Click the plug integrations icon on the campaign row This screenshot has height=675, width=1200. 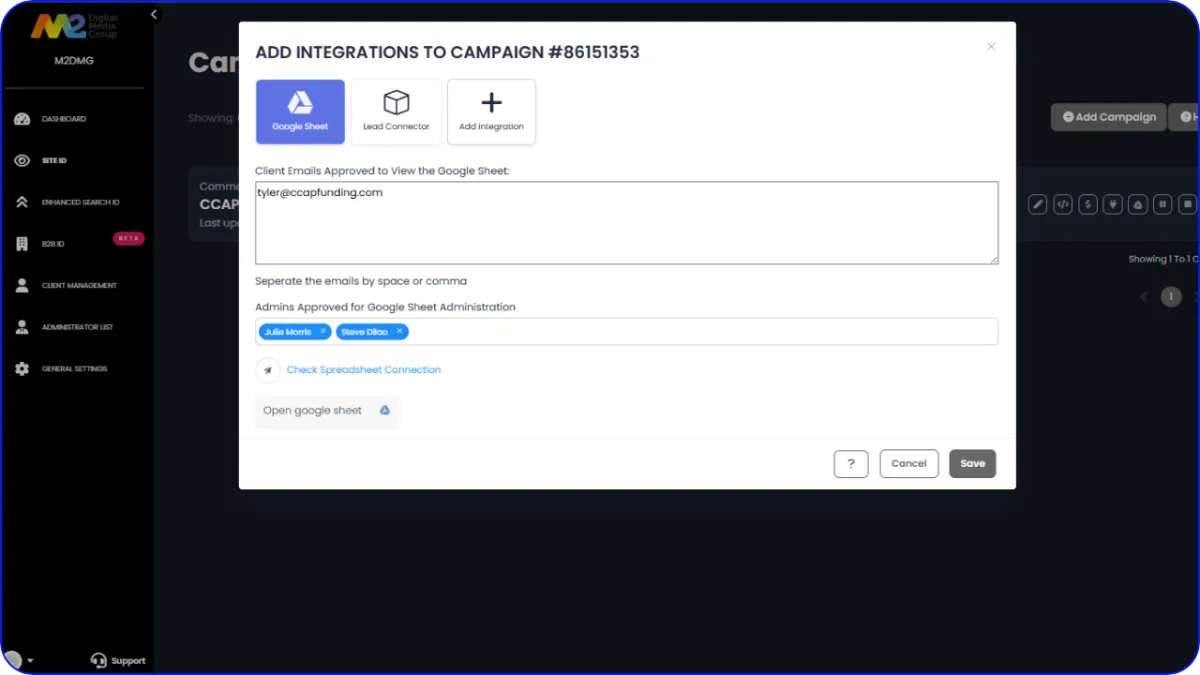pos(1113,204)
